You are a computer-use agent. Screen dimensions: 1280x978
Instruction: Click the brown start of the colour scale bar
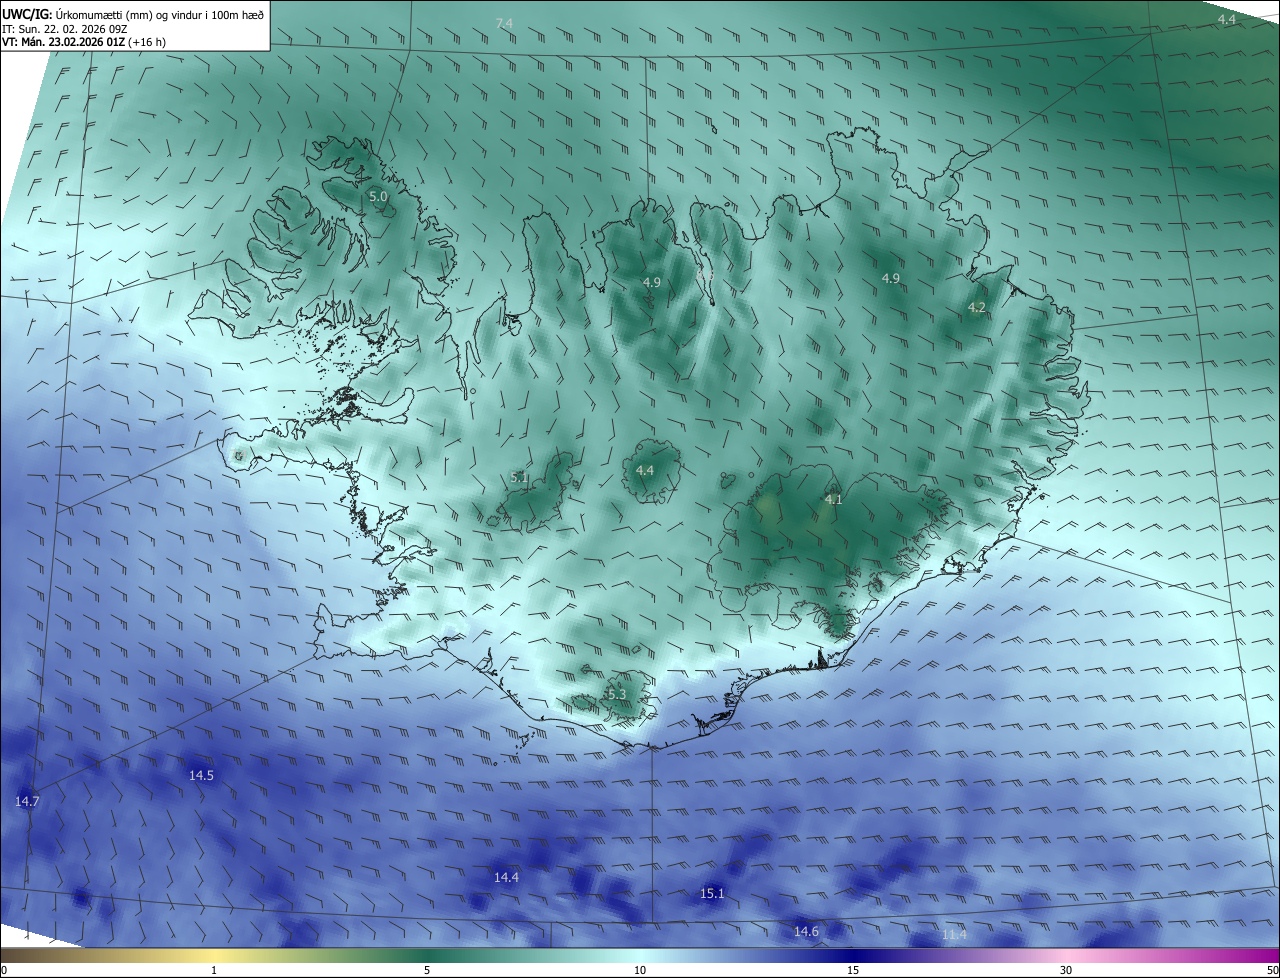click(x=10, y=955)
